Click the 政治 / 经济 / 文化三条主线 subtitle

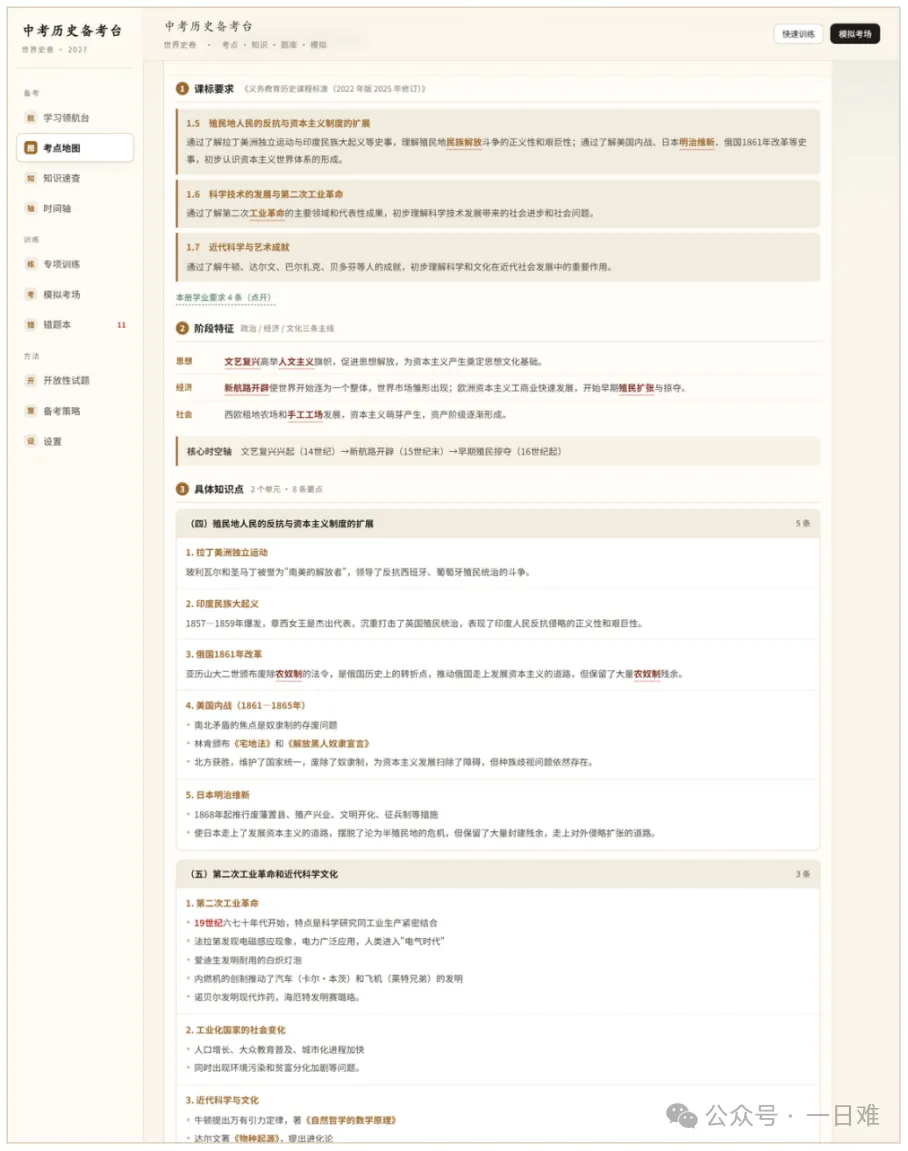tap(287, 329)
